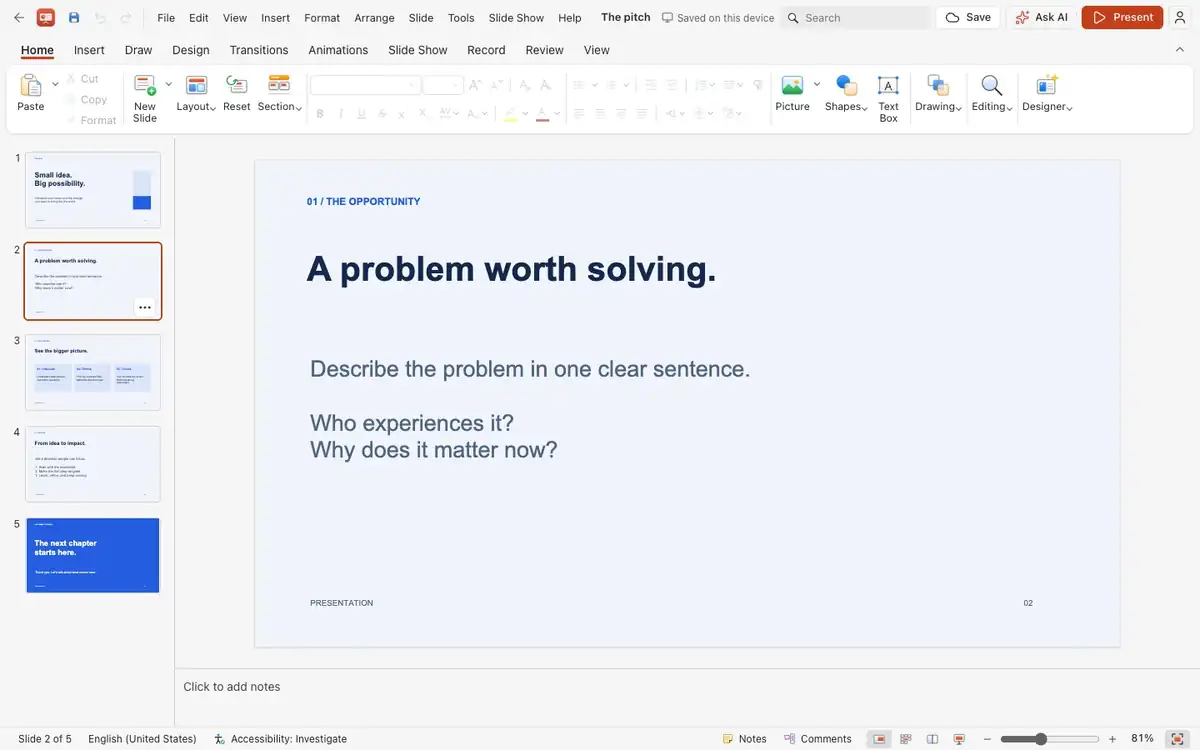Screen dimensions: 1200x750
Task: Click the three-dot menu on slide 2 thumbnail
Action: [145, 307]
